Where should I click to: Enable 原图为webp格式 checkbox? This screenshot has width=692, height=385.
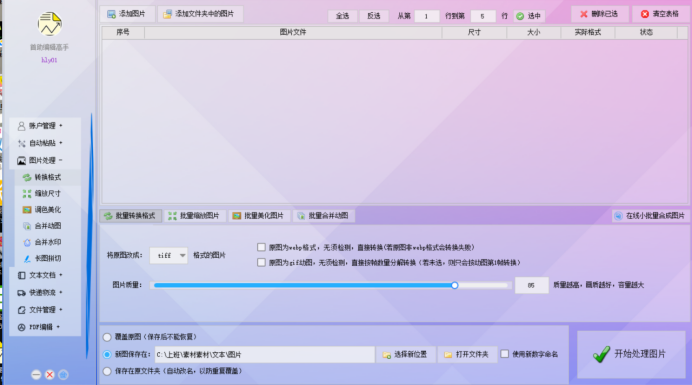click(x=261, y=247)
